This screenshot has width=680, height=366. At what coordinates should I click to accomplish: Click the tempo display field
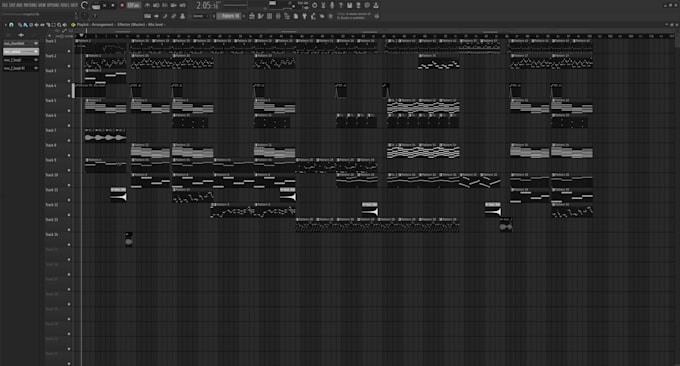tap(134, 6)
